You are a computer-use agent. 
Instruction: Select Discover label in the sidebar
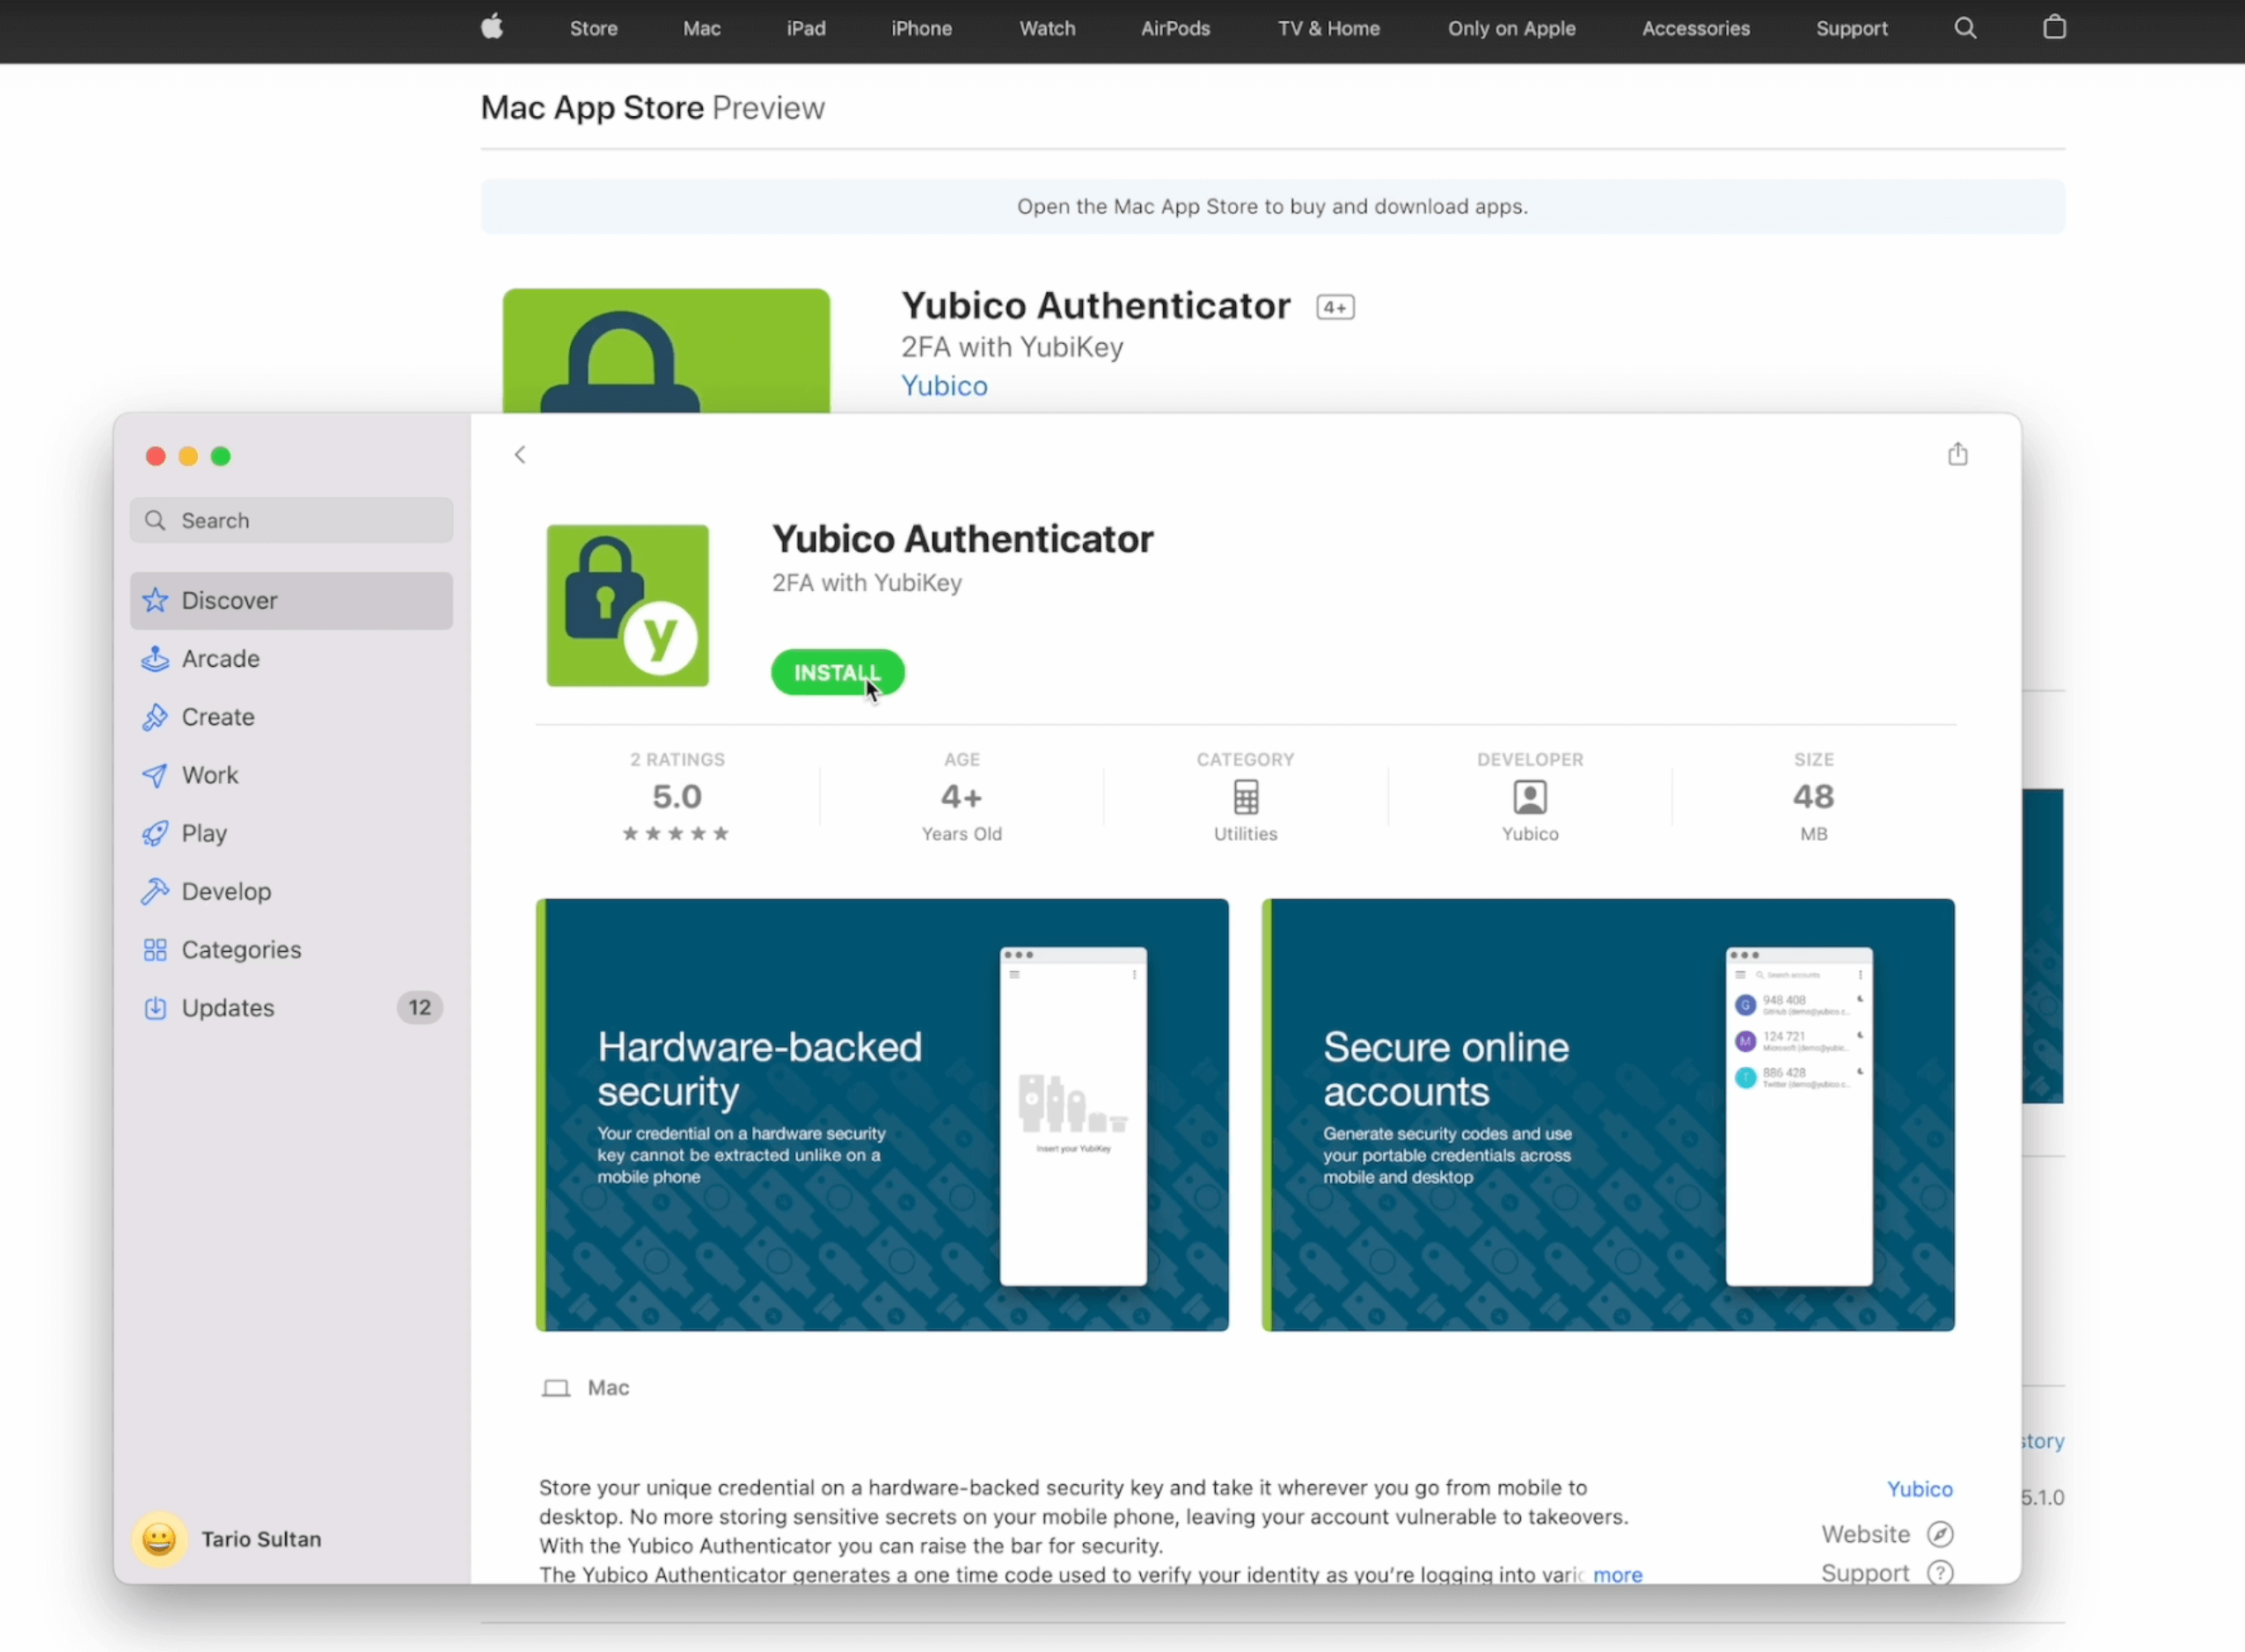point(229,600)
